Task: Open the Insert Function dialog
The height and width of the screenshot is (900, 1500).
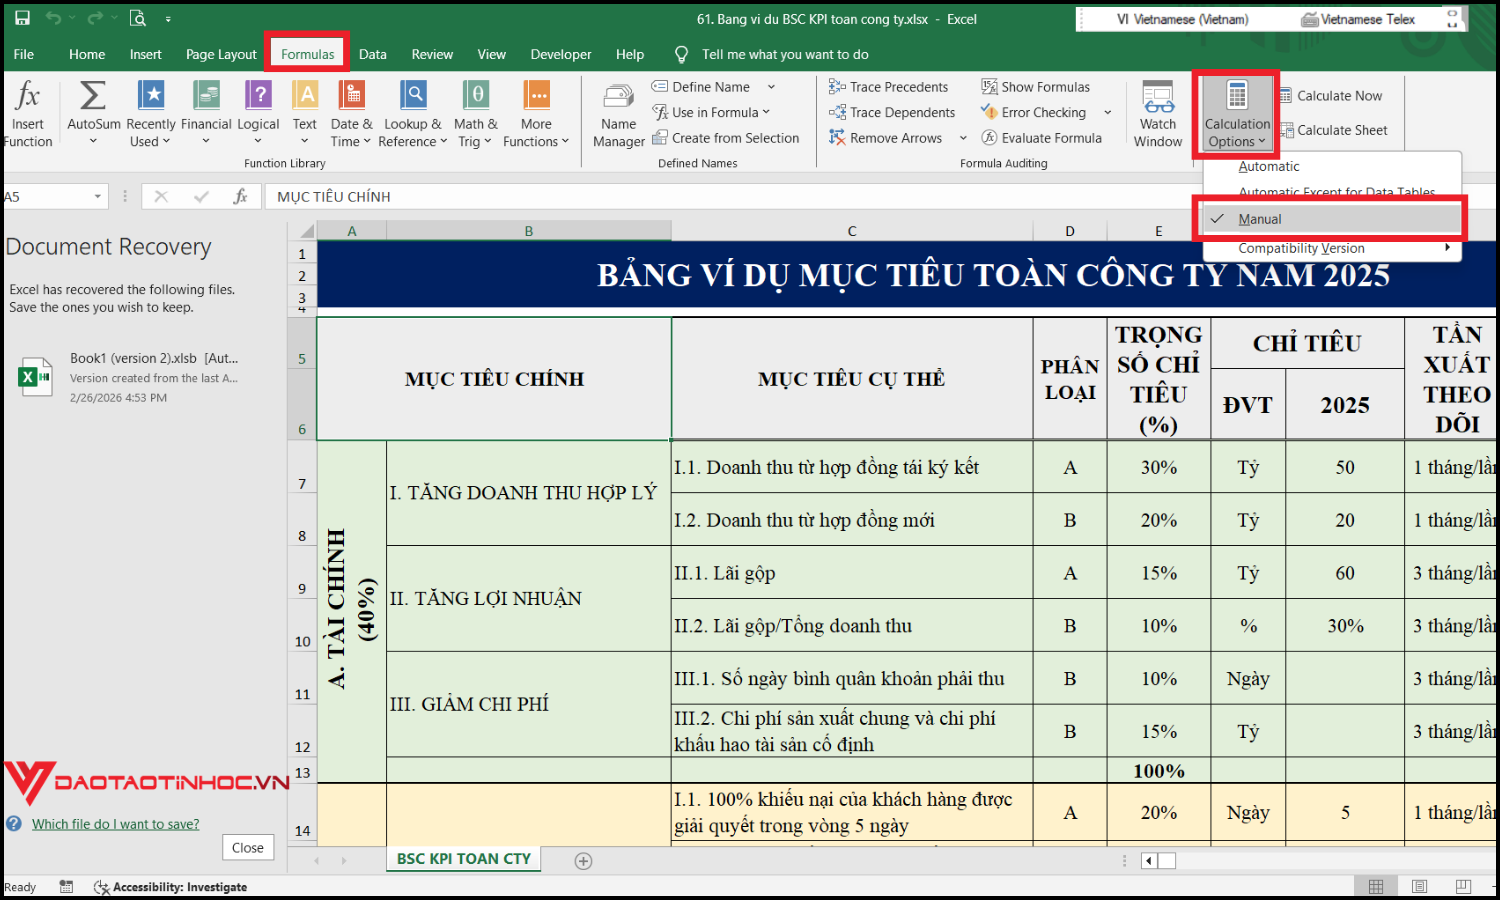Action: pyautogui.click(x=28, y=113)
